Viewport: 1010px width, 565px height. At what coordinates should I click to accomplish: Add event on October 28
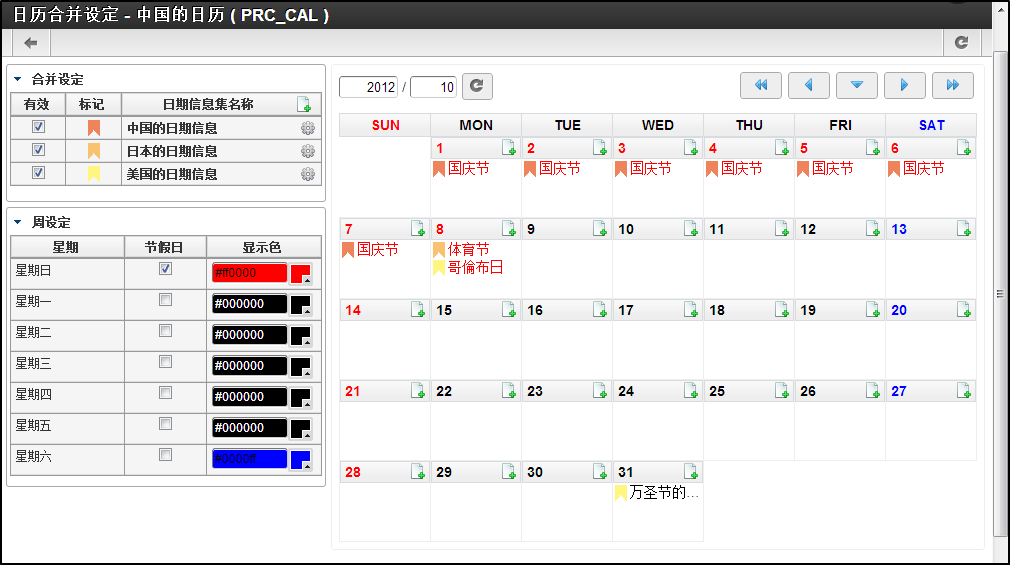pos(418,472)
